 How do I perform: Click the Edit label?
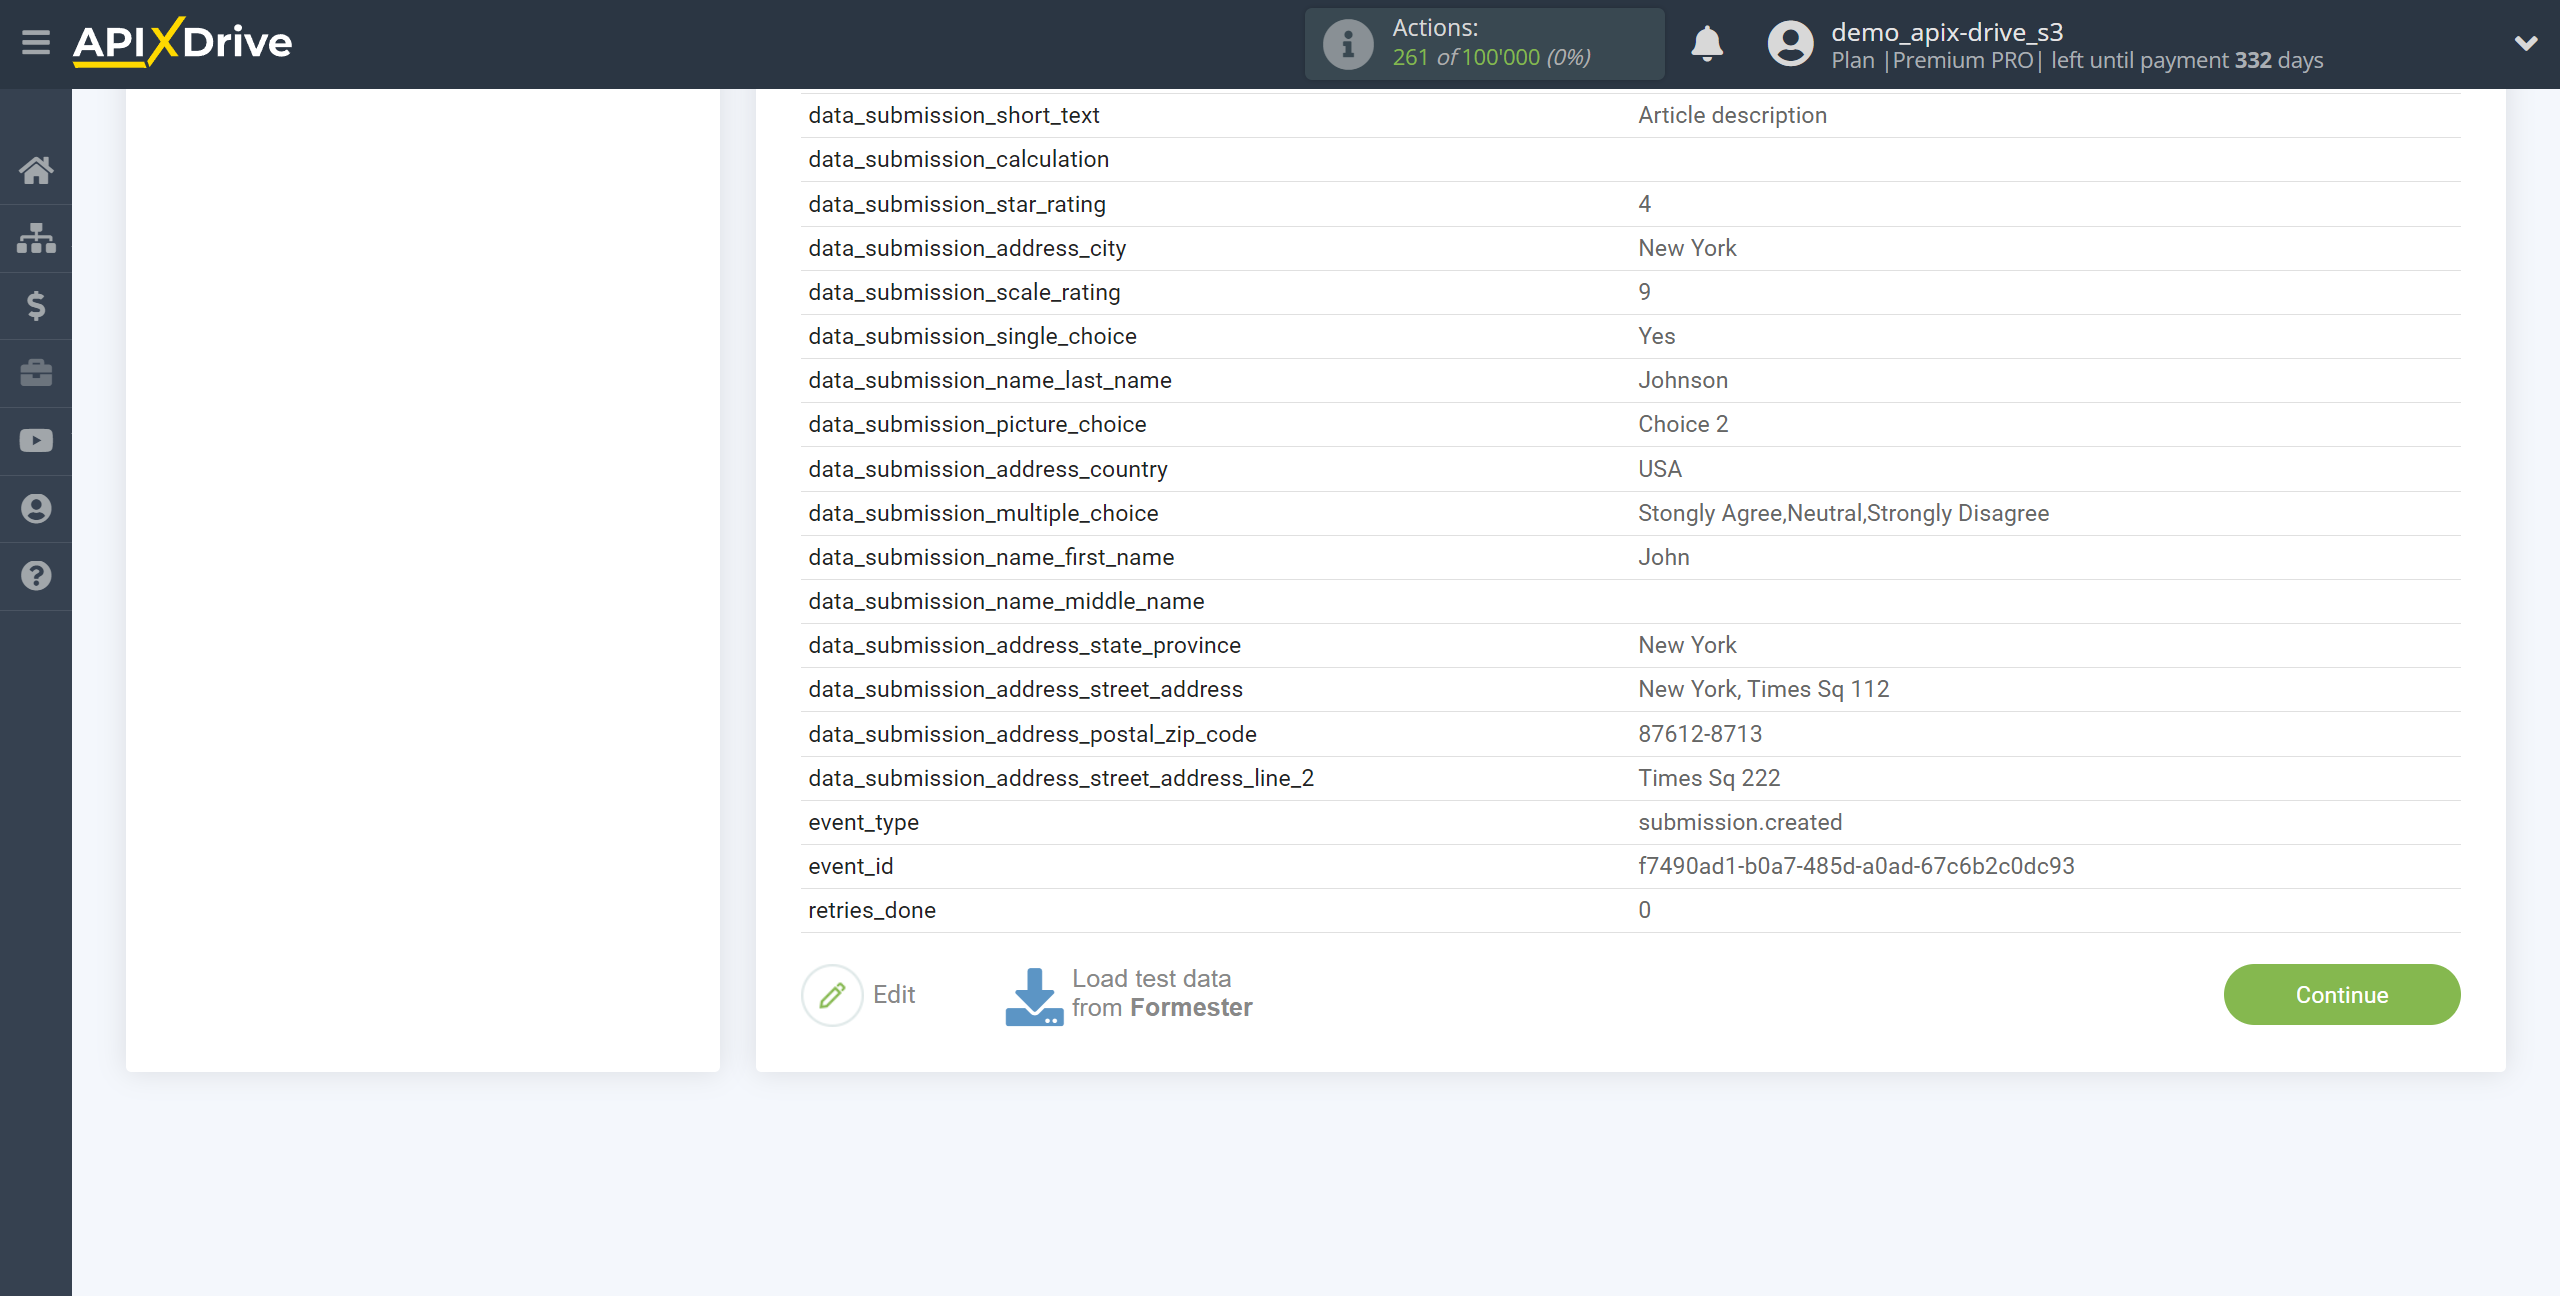coord(894,994)
